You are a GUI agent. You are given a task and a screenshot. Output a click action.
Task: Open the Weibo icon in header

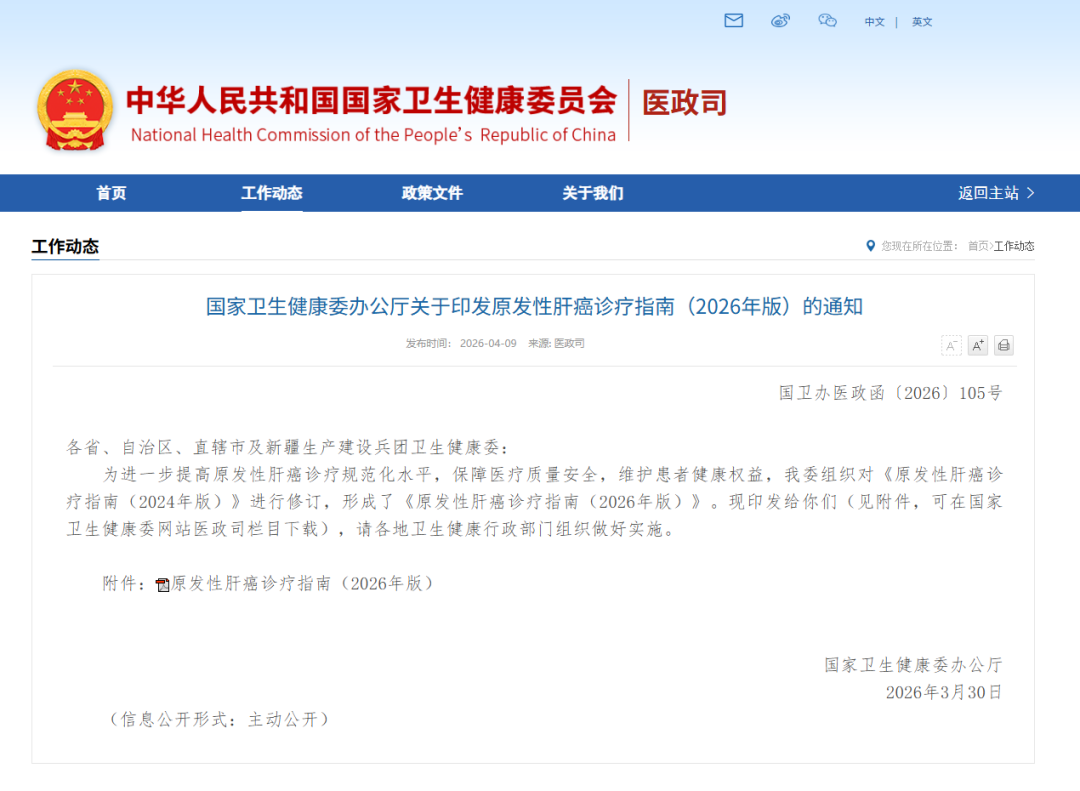(x=780, y=21)
